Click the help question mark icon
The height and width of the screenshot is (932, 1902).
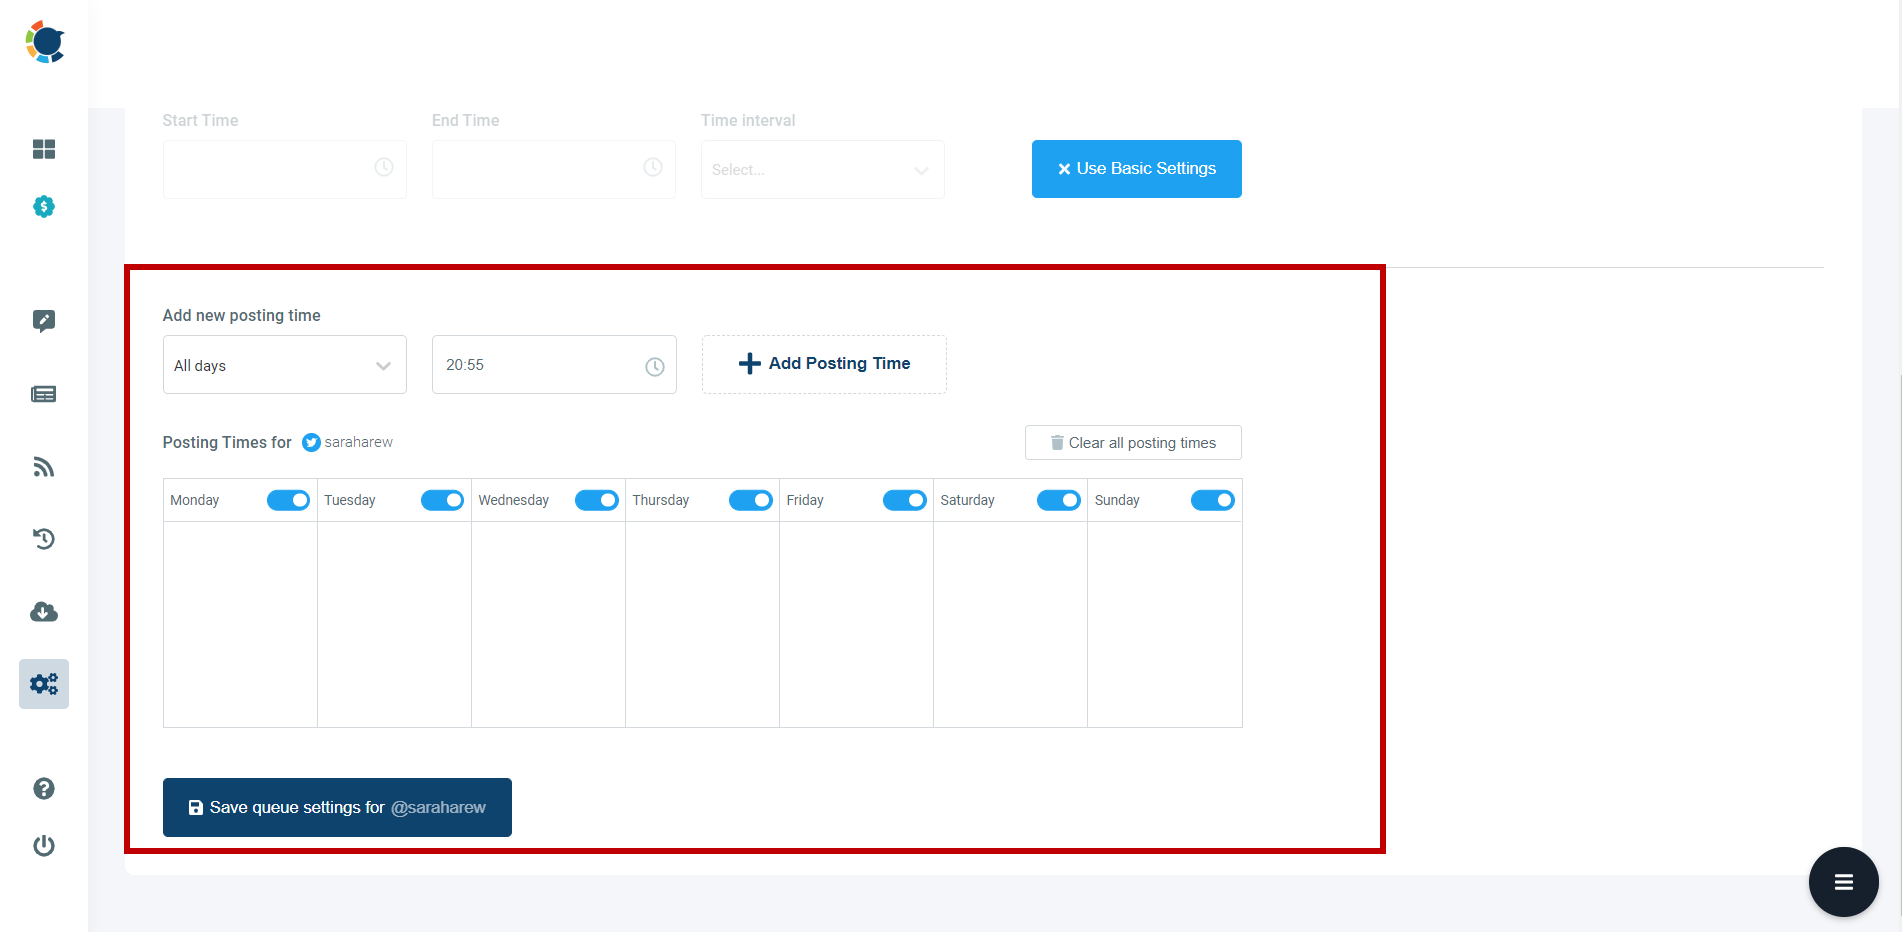click(x=44, y=788)
